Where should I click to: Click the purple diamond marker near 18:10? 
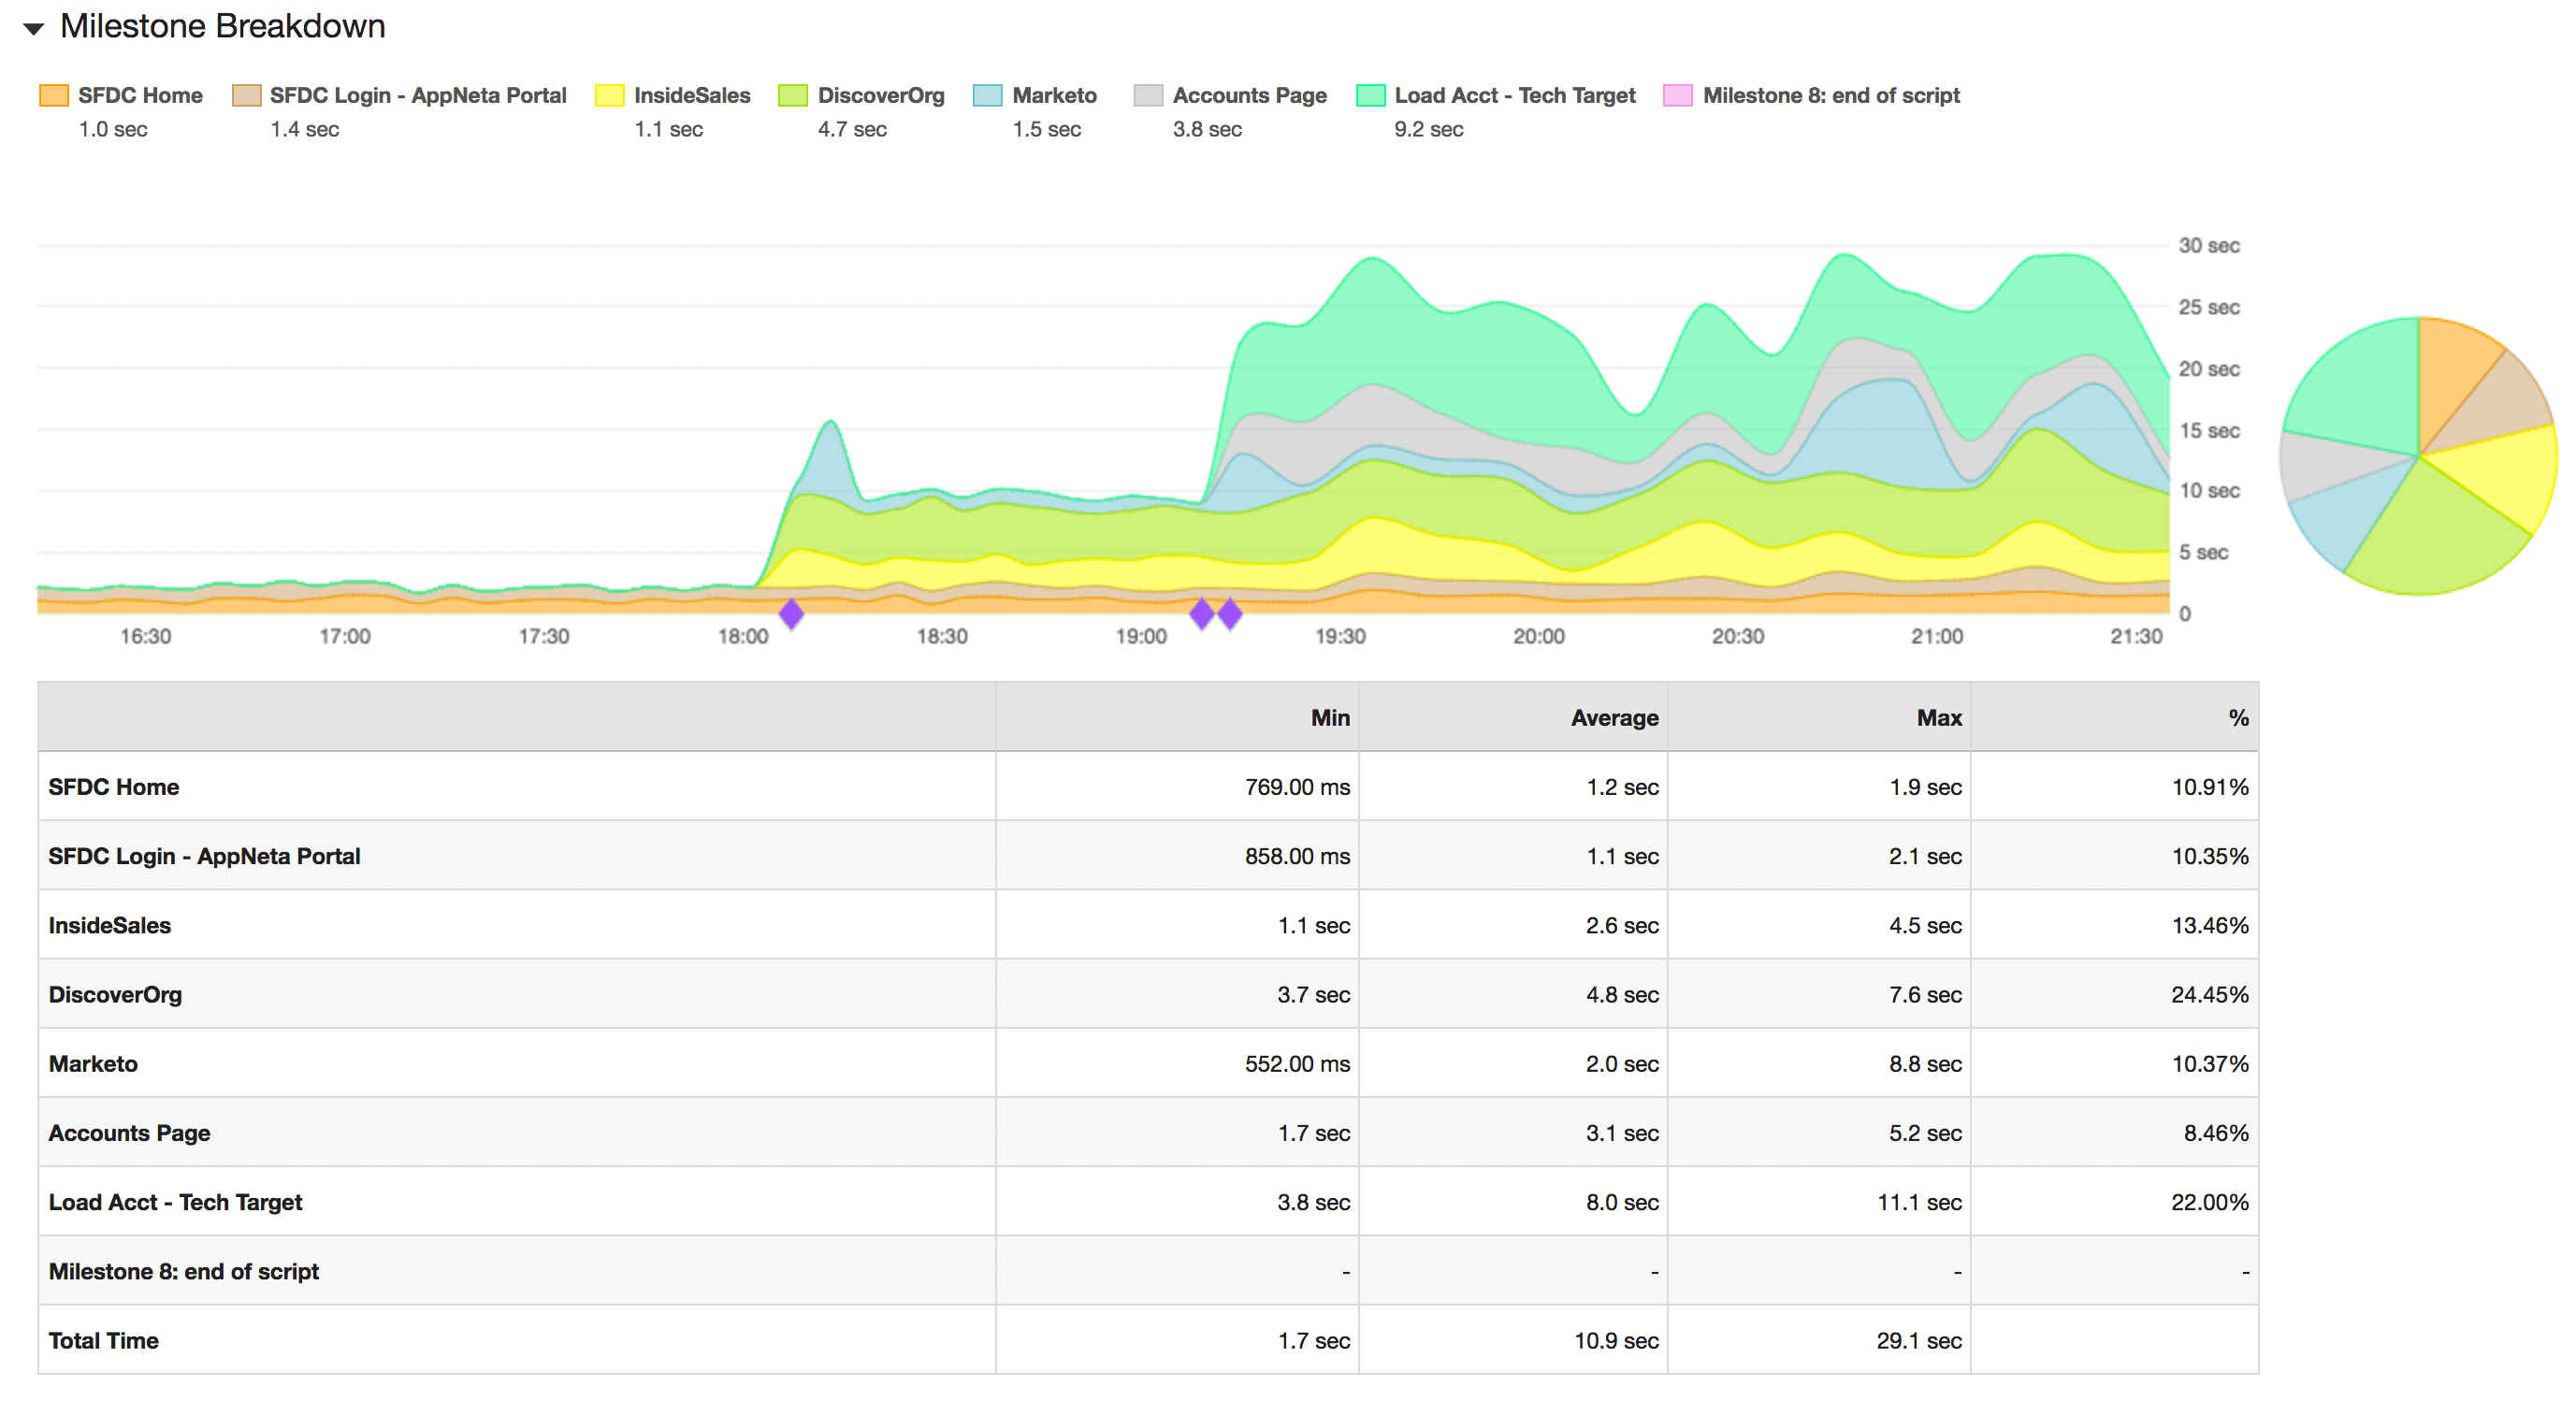click(x=792, y=616)
